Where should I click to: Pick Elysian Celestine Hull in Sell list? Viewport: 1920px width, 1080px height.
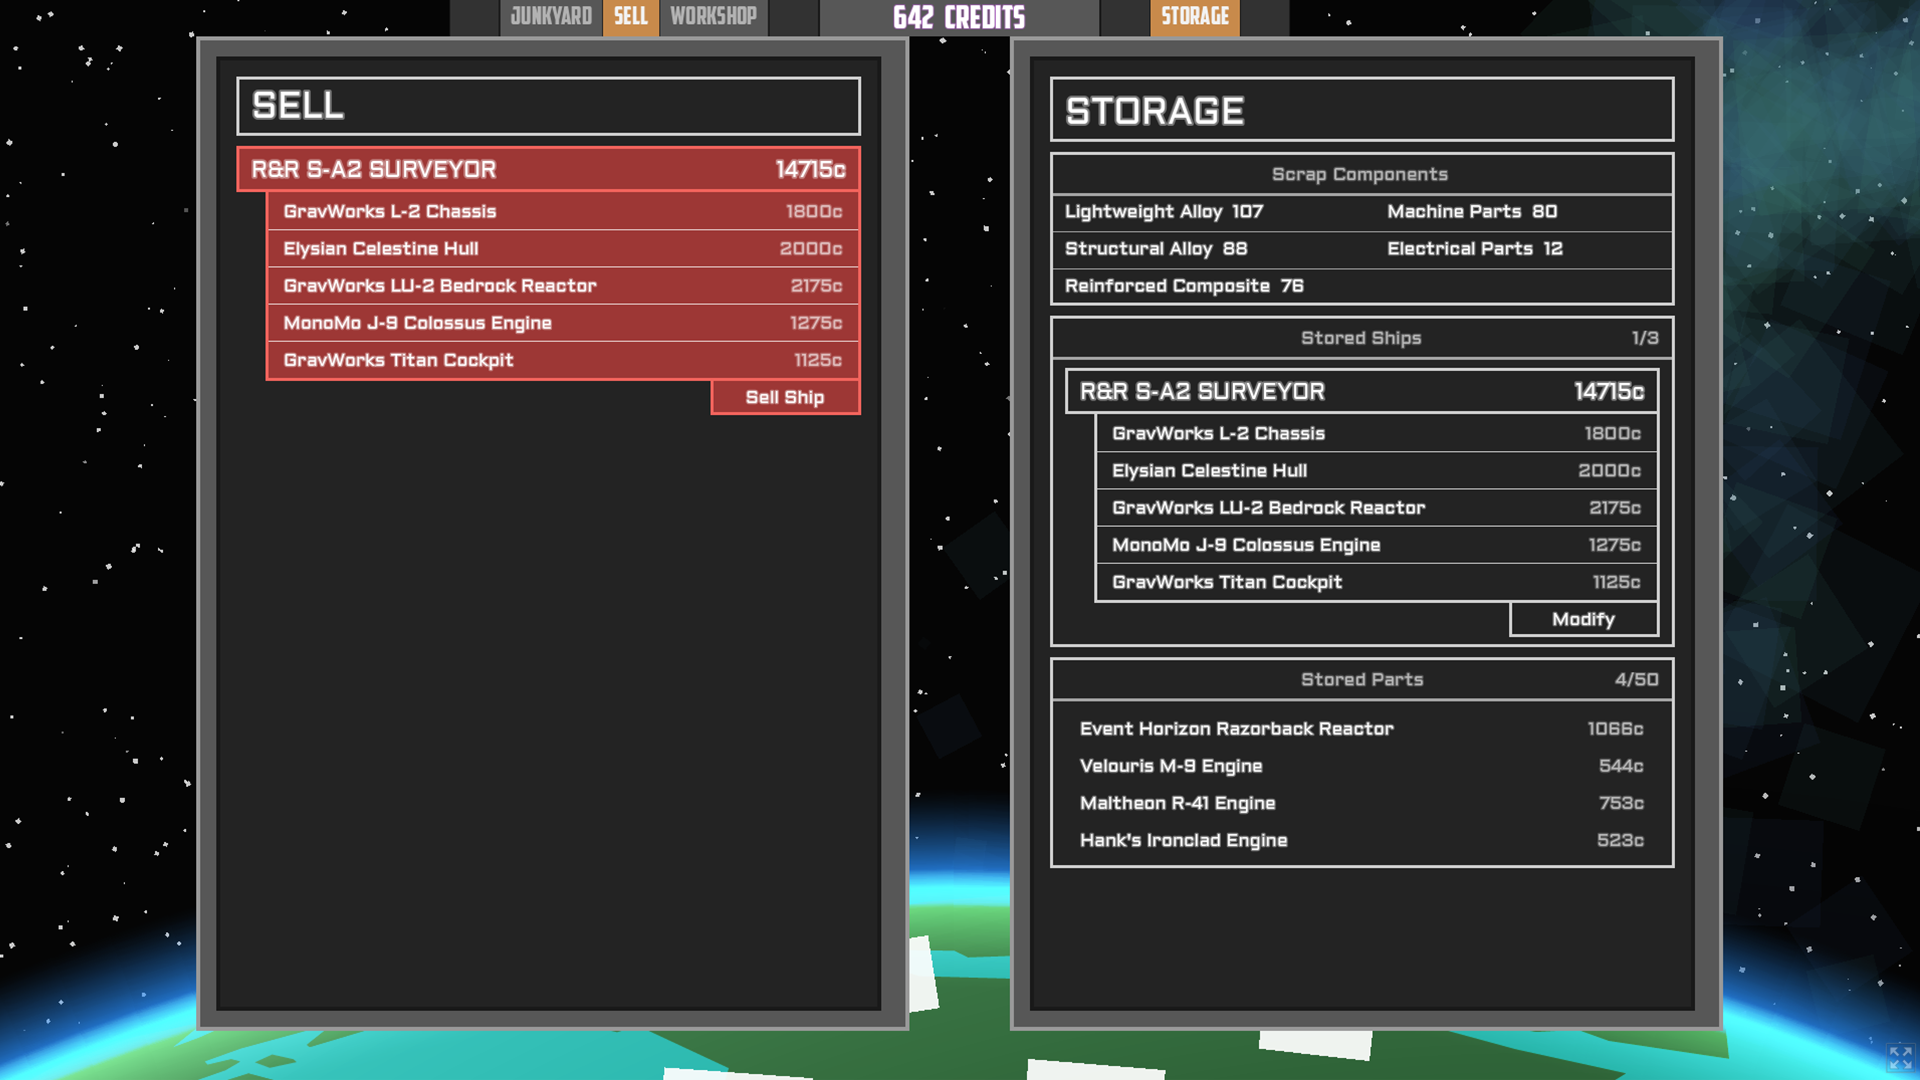(562, 248)
